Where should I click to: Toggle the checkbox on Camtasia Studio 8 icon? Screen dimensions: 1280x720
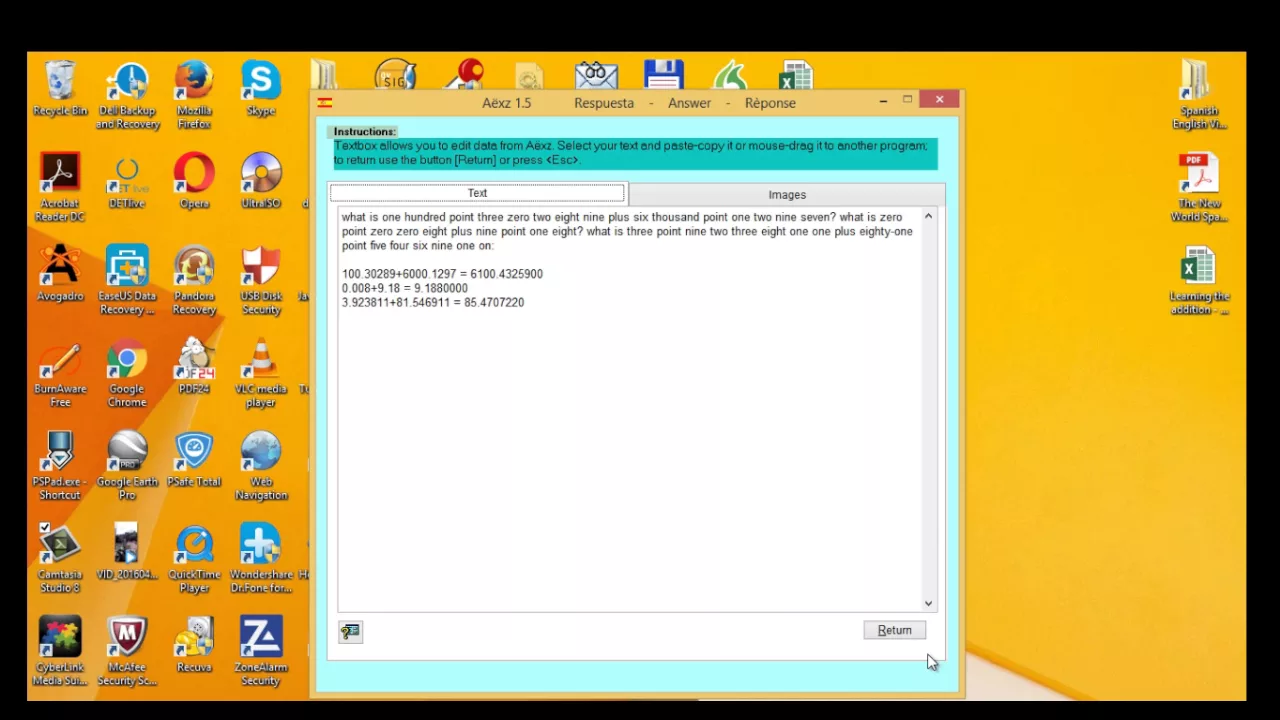(44, 529)
